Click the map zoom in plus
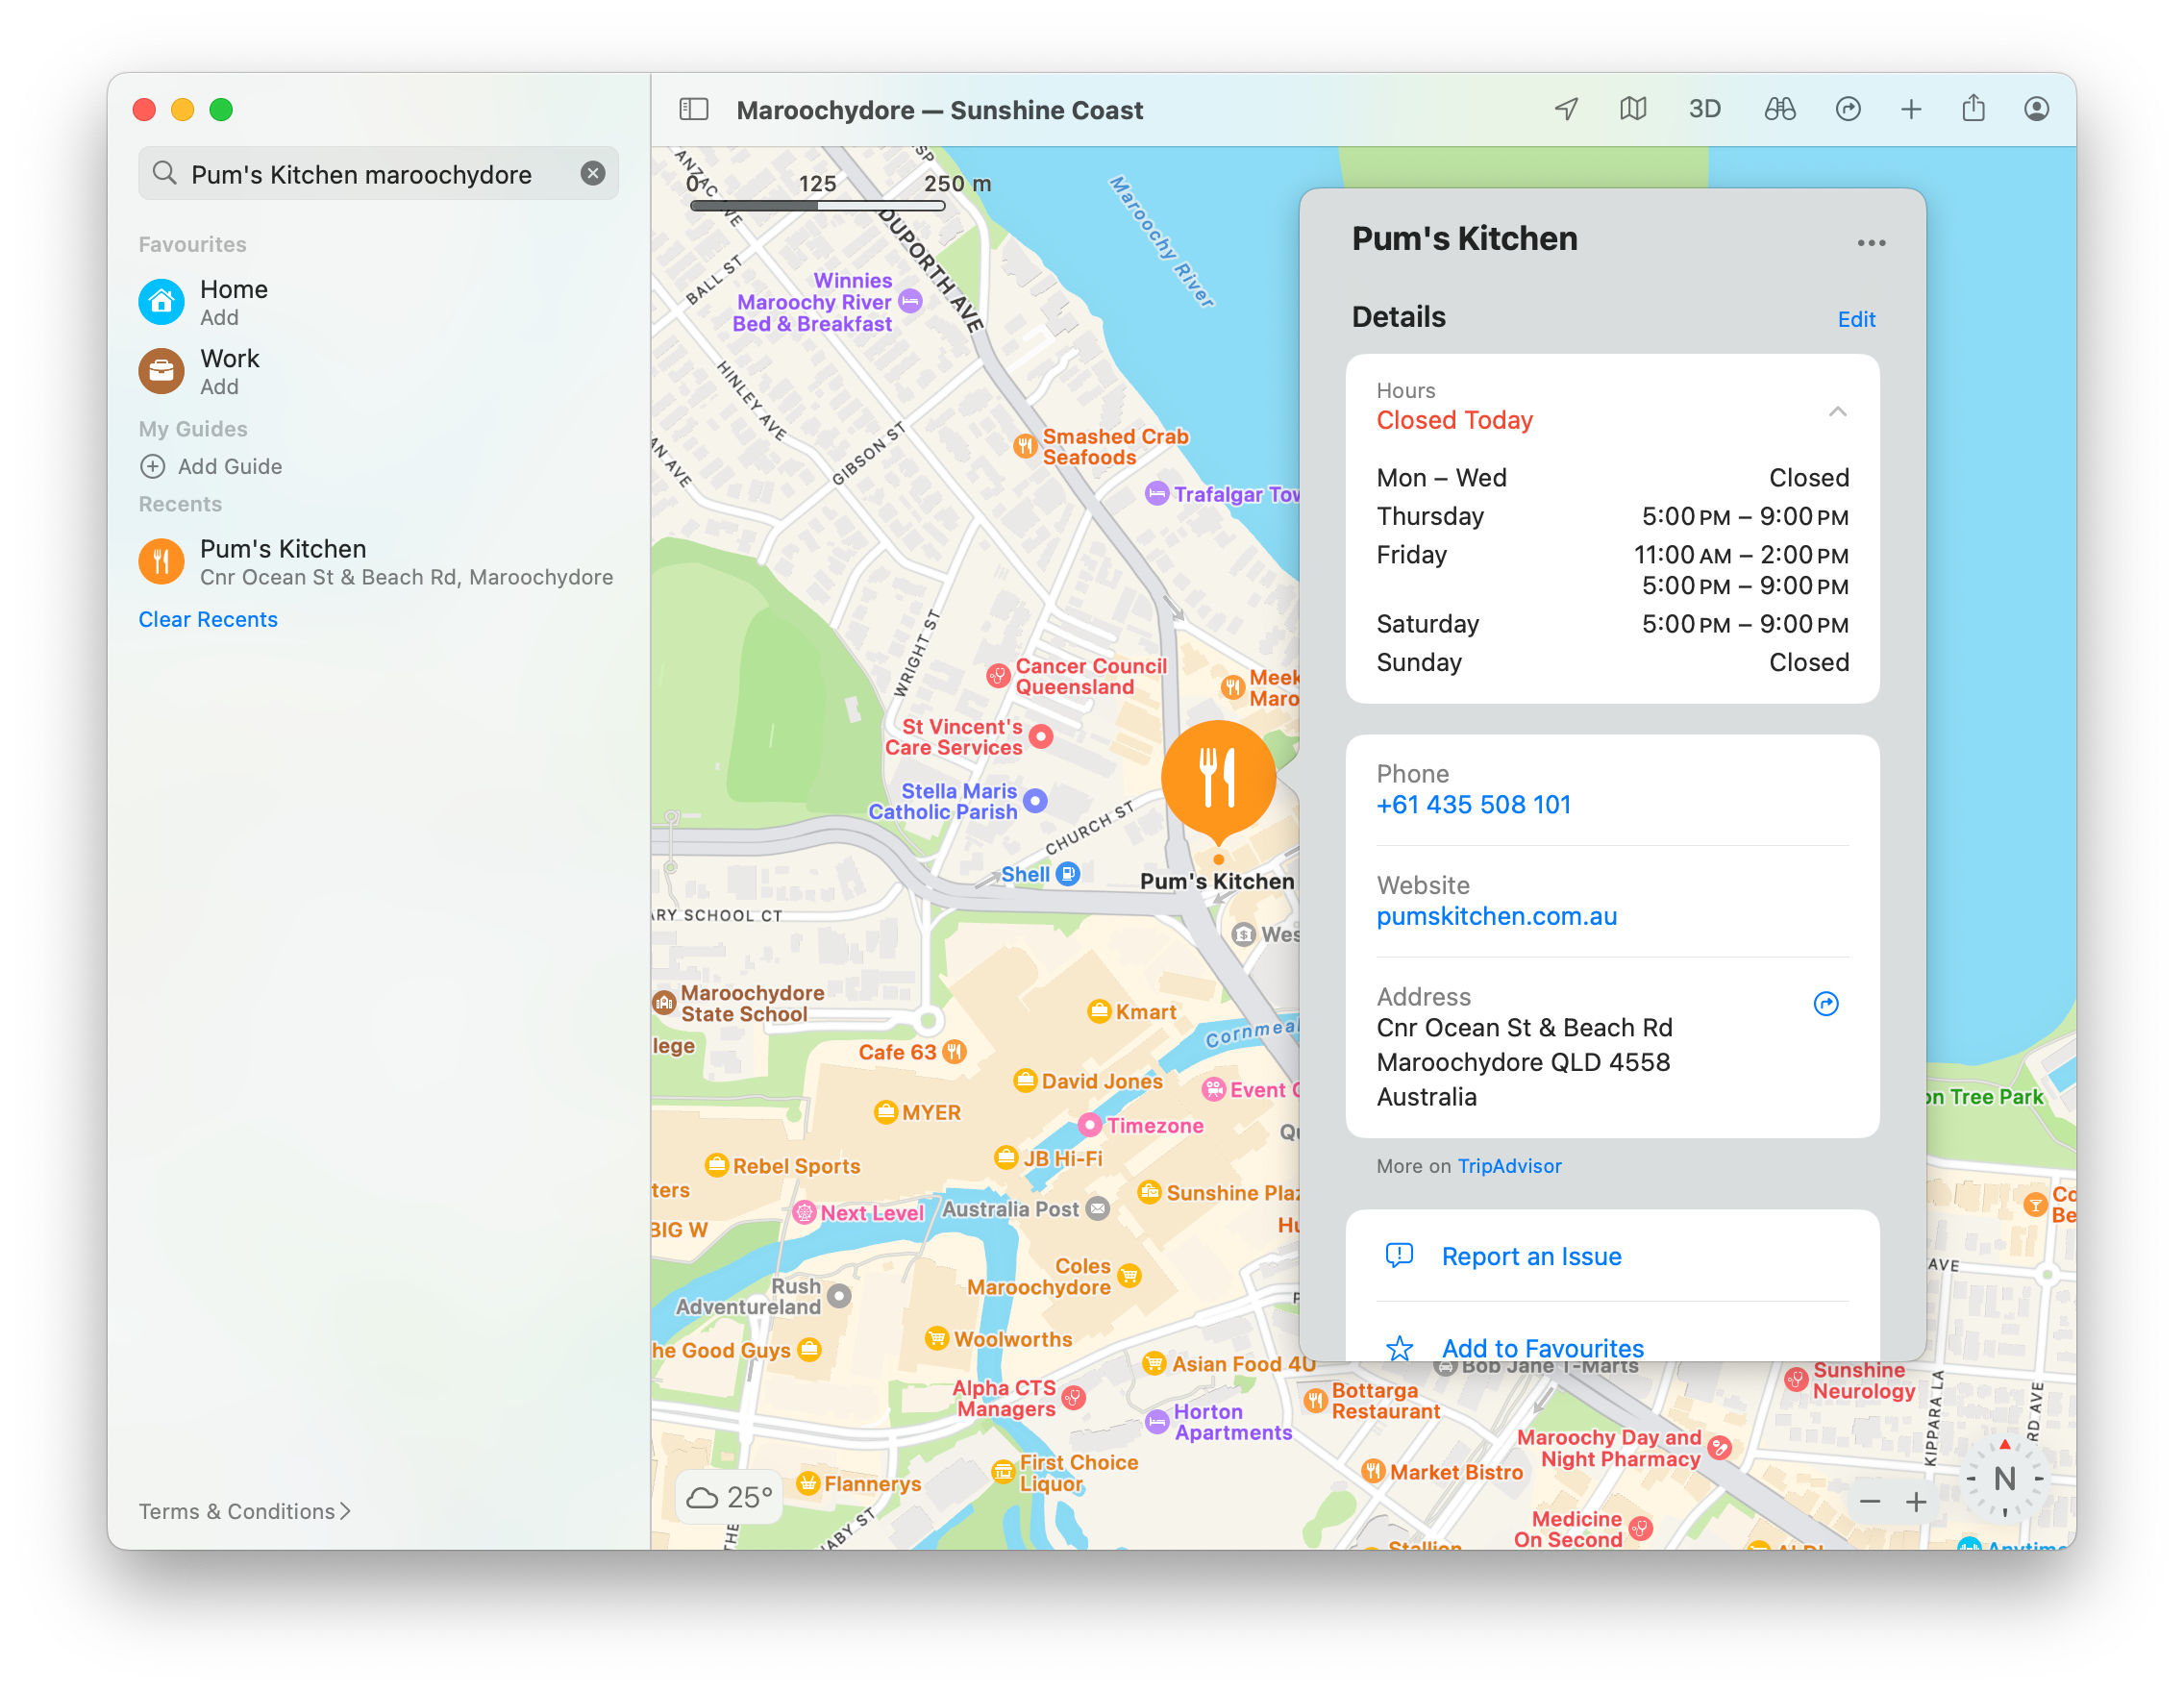This screenshot has width=2184, height=1692. pos(1915,1502)
